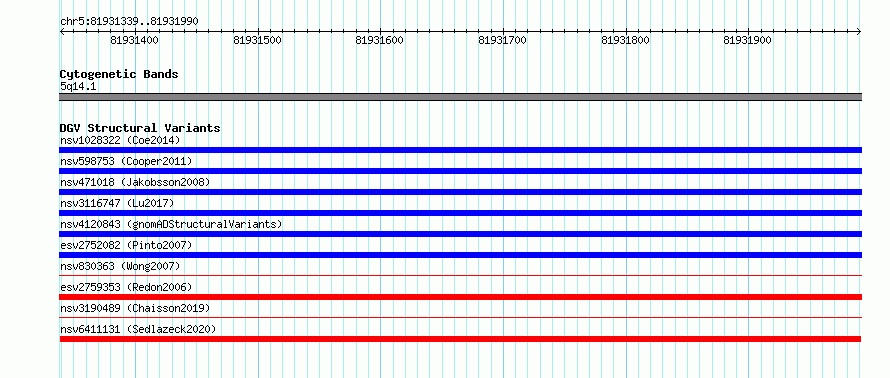This screenshot has height=378, width=890.
Task: Select the blue bar under nsv598753
Action: [460, 171]
